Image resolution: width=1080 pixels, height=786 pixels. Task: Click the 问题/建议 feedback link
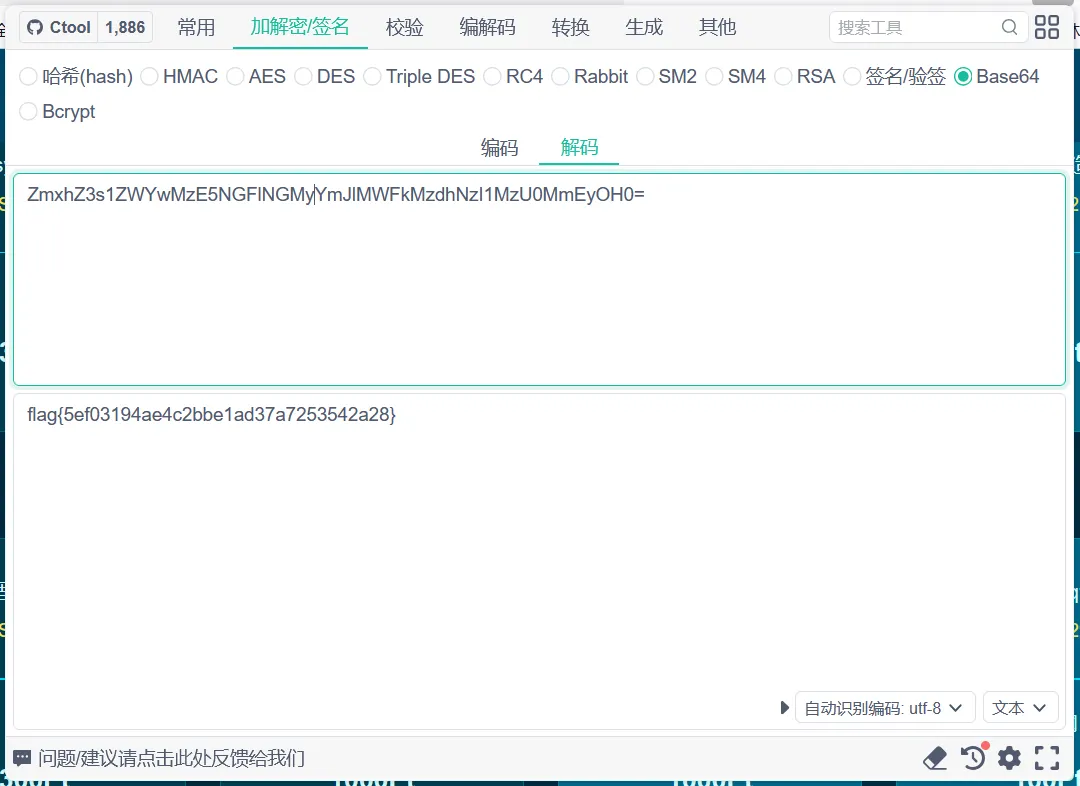171,758
